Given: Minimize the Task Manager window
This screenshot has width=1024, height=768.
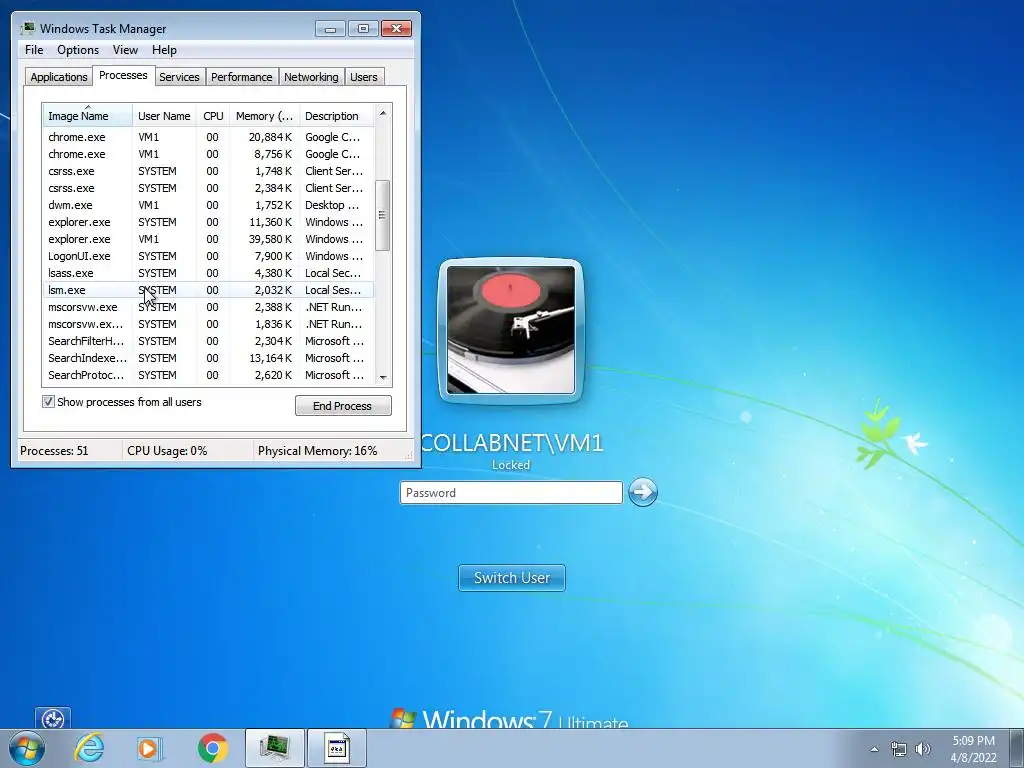Looking at the screenshot, I should (x=330, y=29).
